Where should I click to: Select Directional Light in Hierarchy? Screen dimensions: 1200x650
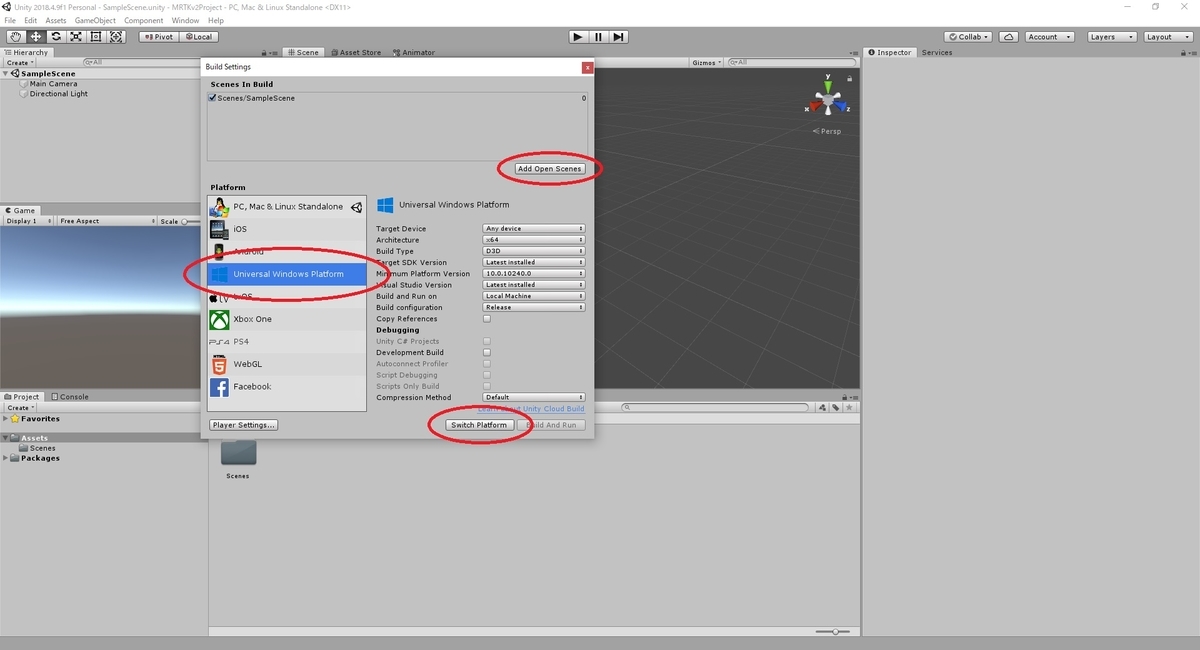click(58, 94)
